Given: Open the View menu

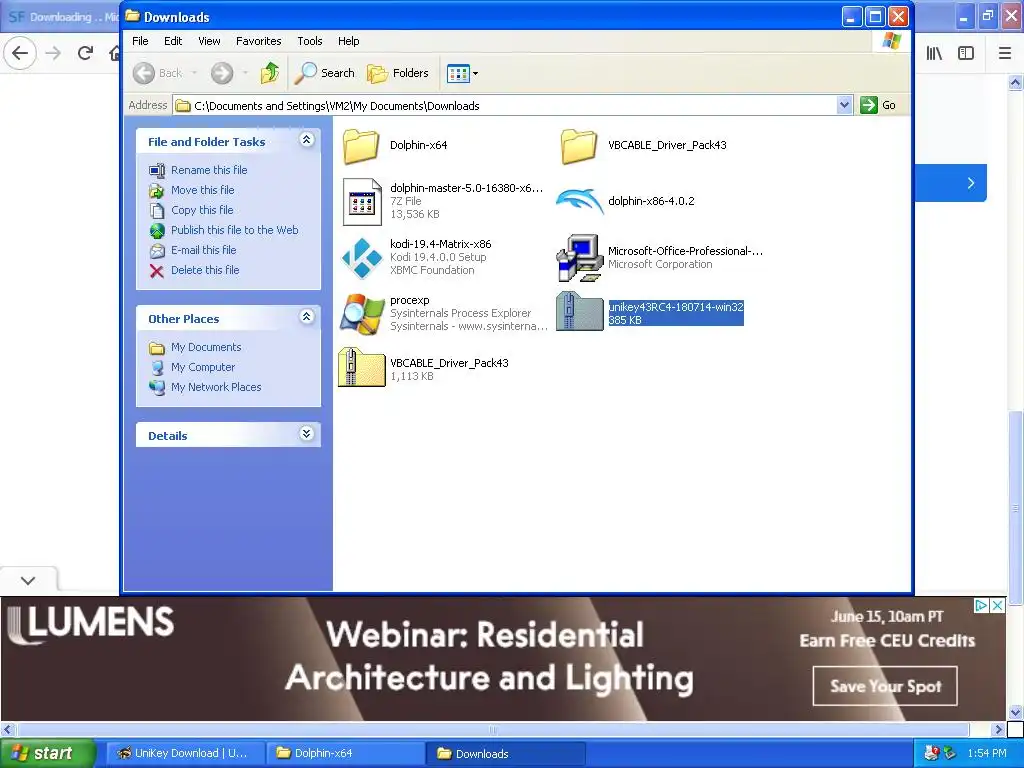Looking at the screenshot, I should [209, 40].
